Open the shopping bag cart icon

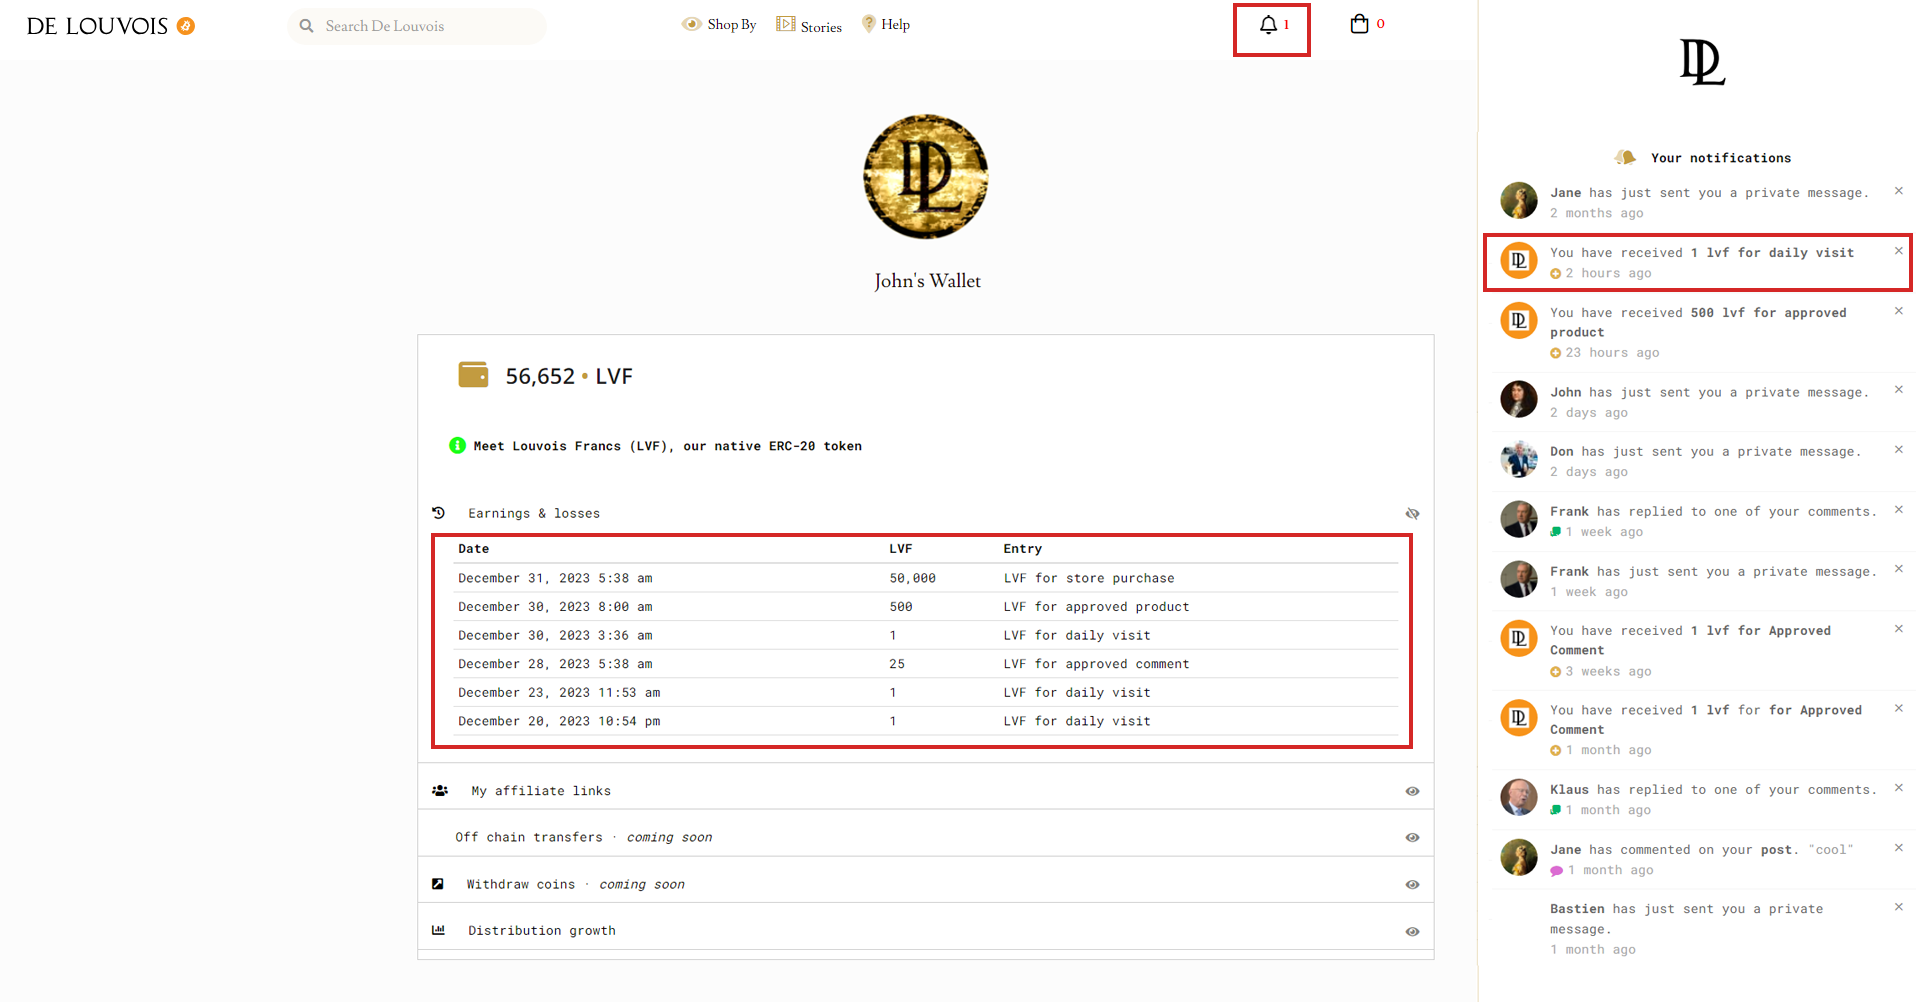click(x=1359, y=24)
